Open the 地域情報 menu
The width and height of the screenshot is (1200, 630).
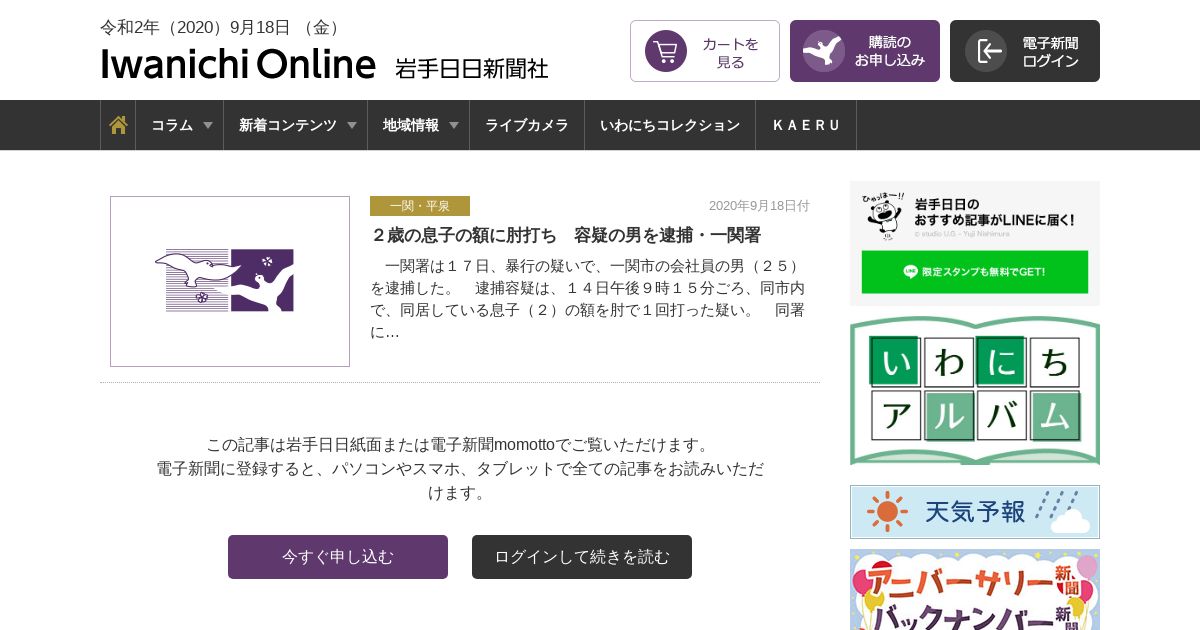pos(419,125)
